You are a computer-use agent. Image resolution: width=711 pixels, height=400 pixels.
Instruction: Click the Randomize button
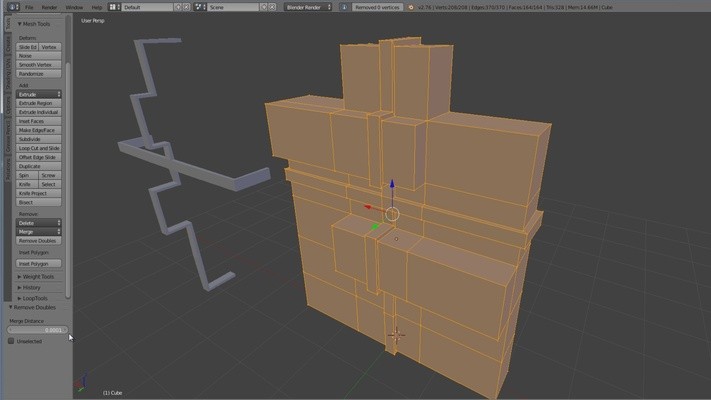pyautogui.click(x=39, y=73)
